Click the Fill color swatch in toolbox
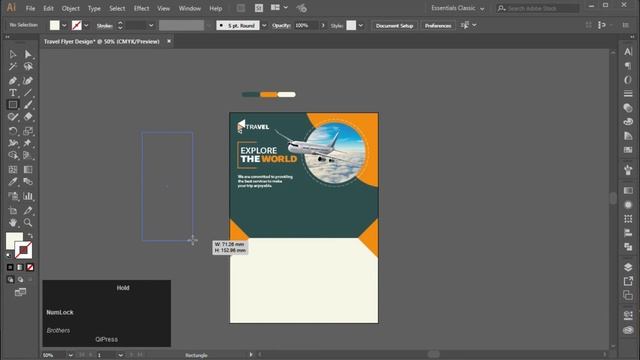 [13, 240]
